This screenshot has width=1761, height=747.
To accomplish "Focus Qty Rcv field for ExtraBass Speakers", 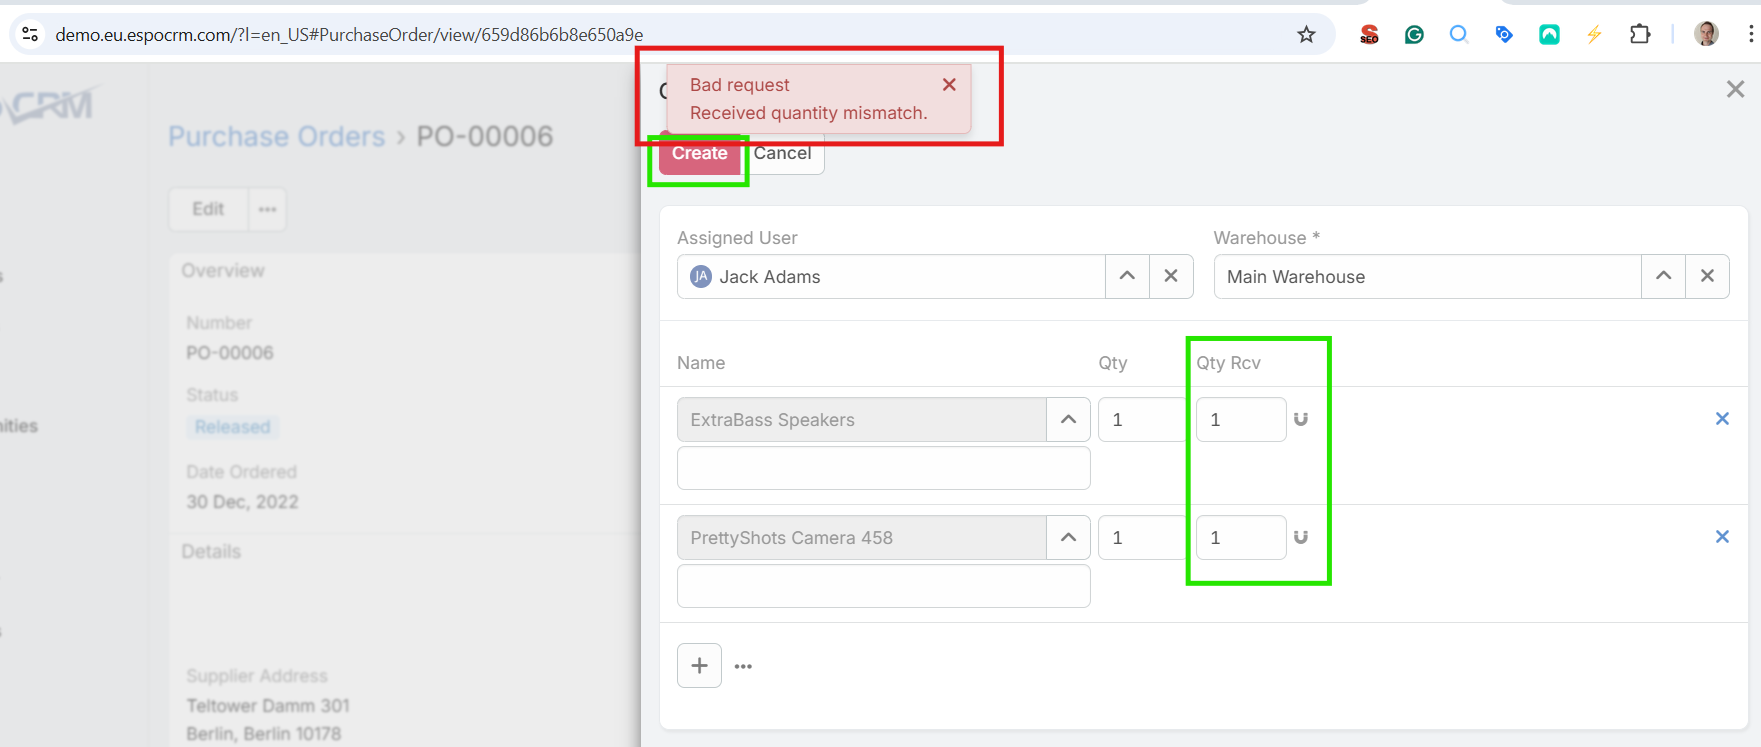I will tap(1240, 420).
